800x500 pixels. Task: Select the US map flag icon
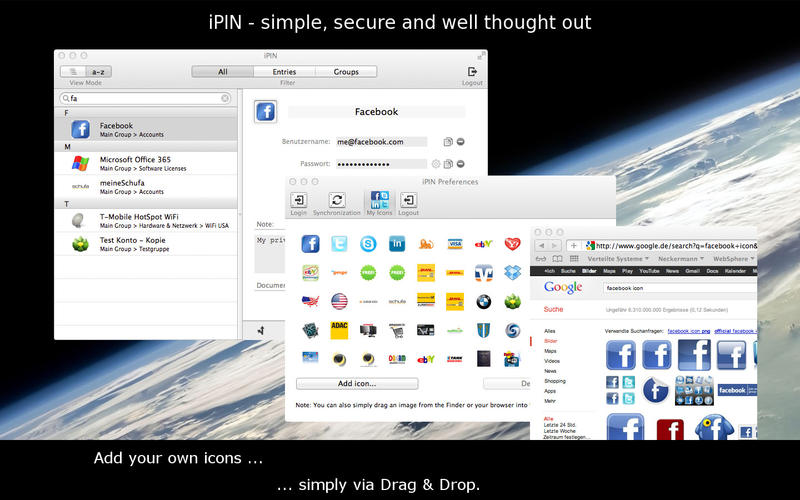[x=310, y=302]
